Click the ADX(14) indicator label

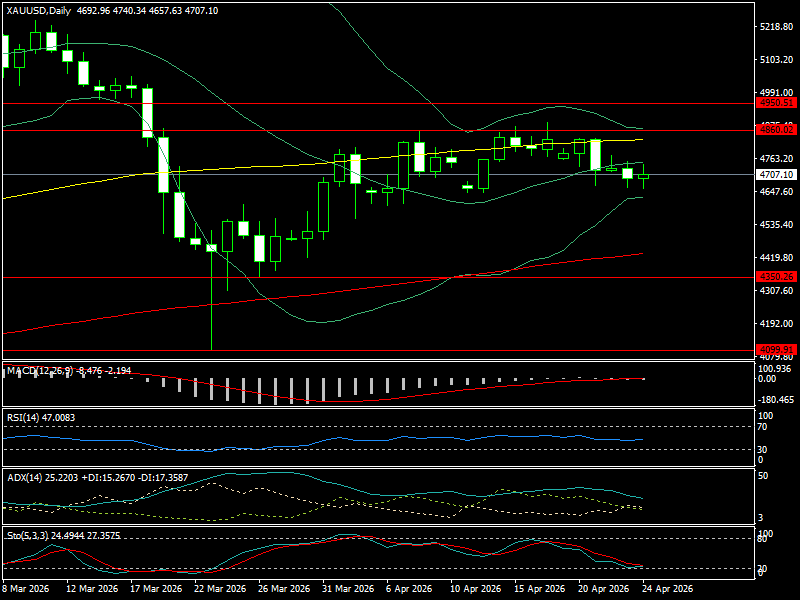(27, 478)
